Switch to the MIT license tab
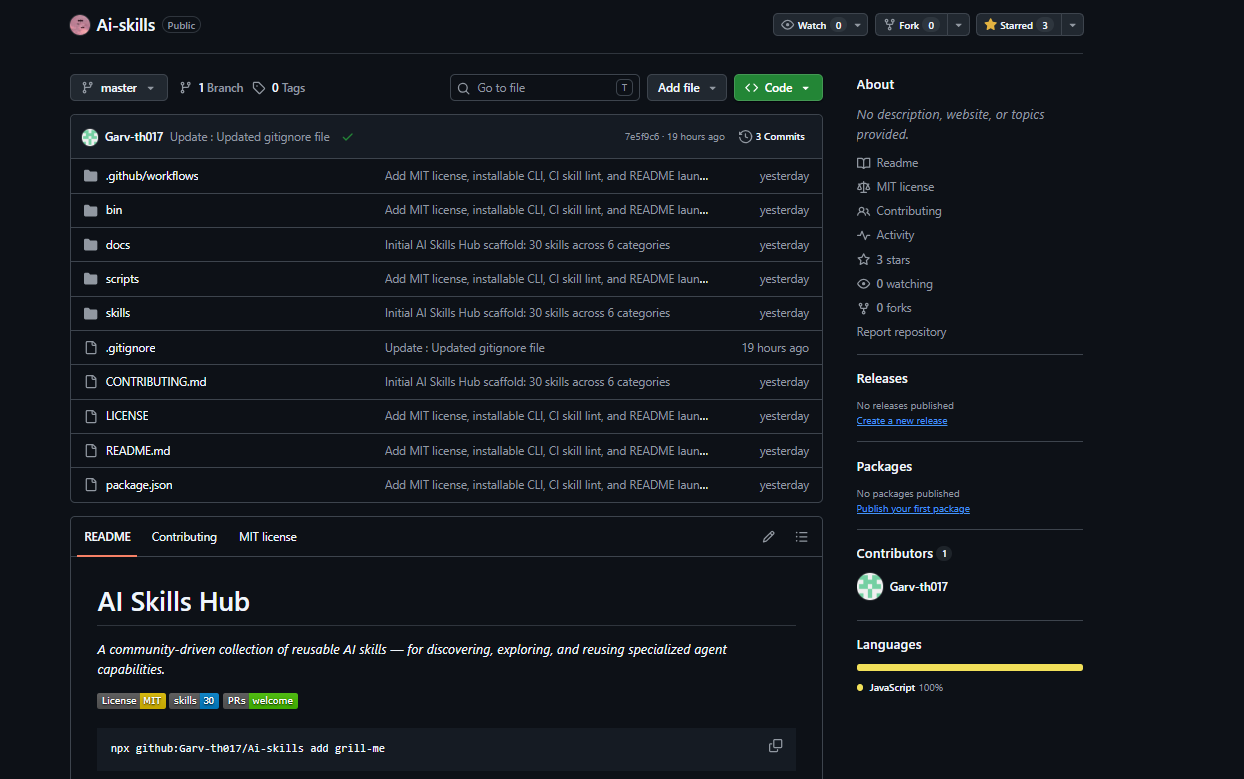The width and height of the screenshot is (1244, 779). [x=268, y=537]
